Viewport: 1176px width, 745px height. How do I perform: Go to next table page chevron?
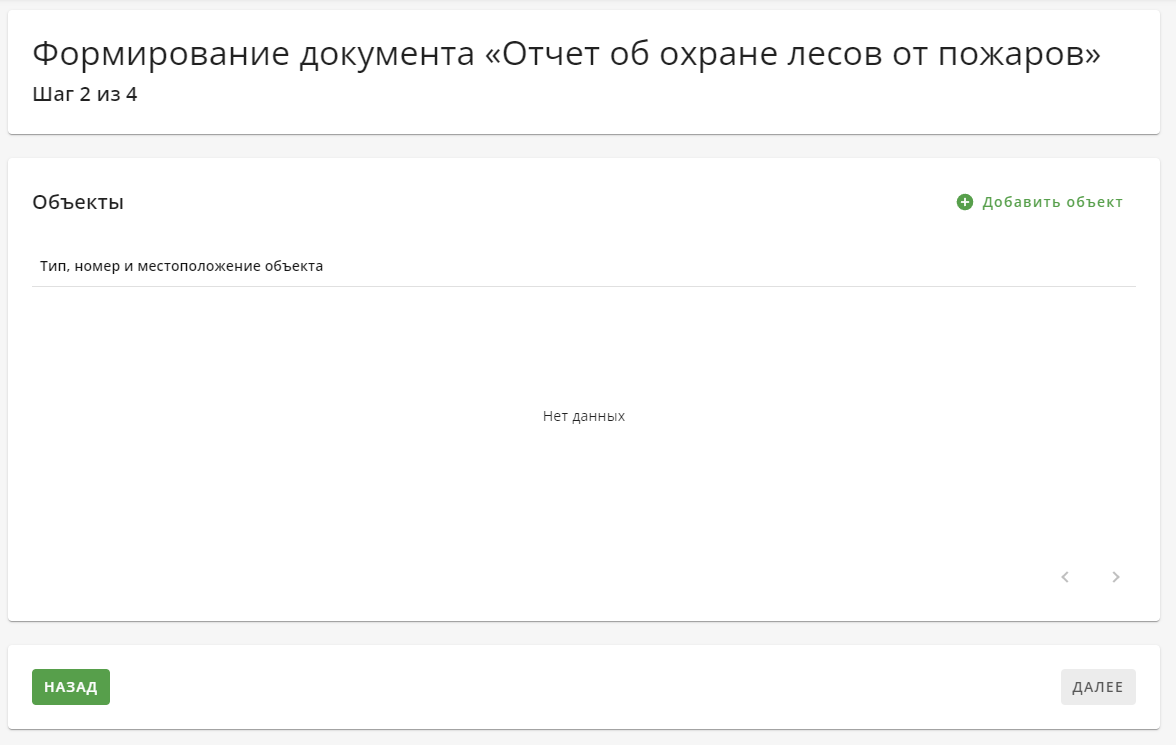click(x=1116, y=577)
